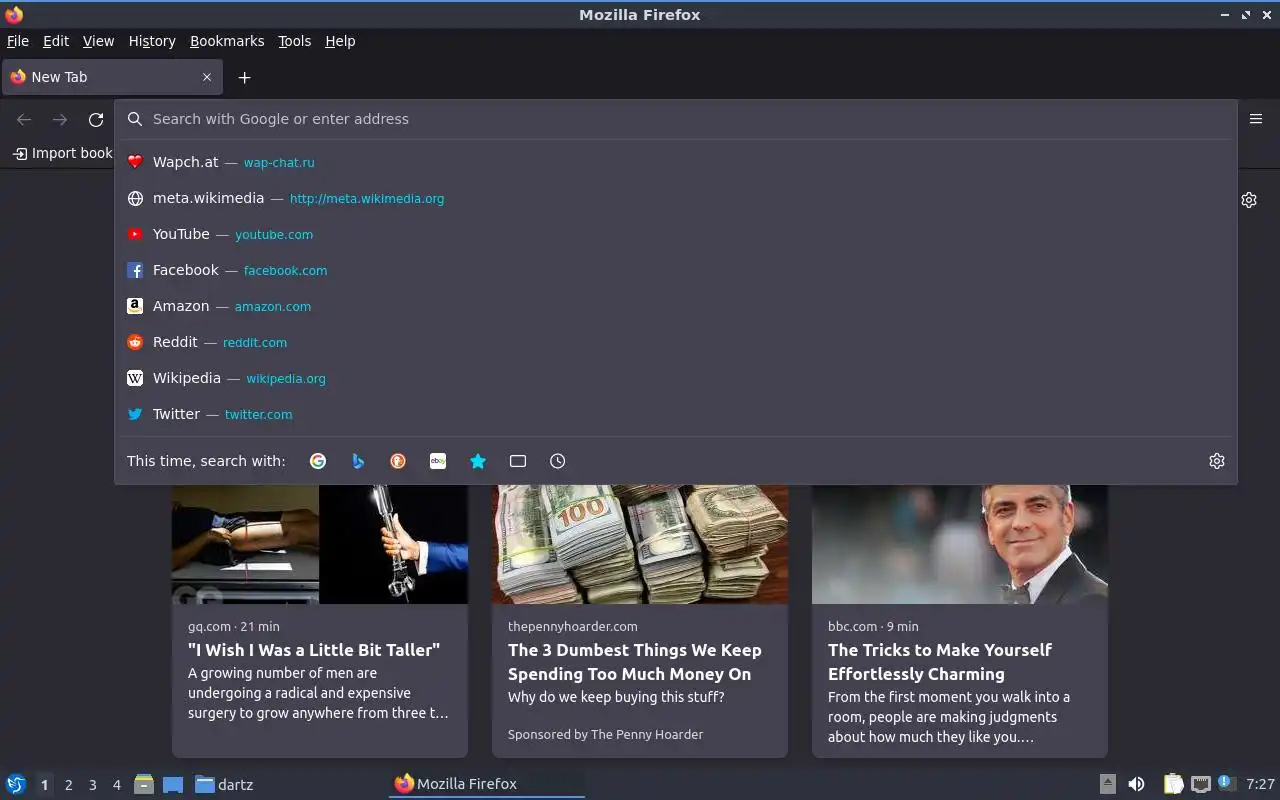Open a new tab with plus button
Viewport: 1280px width, 800px height.
click(x=244, y=77)
